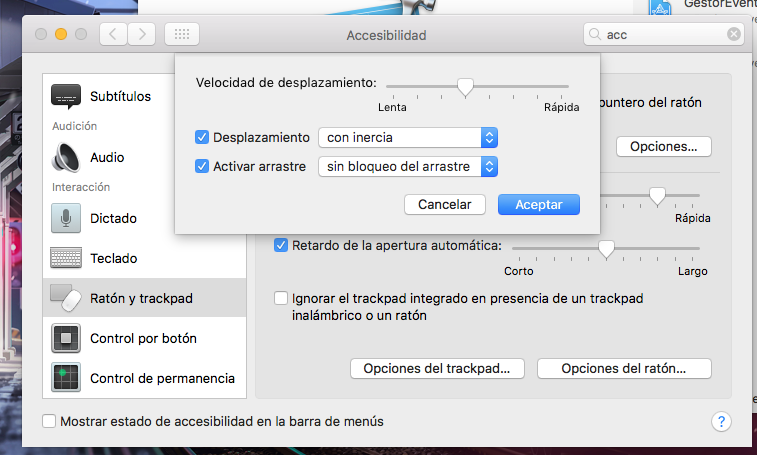Dismiss dialog with Cancelar button
This screenshot has width=757, height=455.
coord(445,205)
